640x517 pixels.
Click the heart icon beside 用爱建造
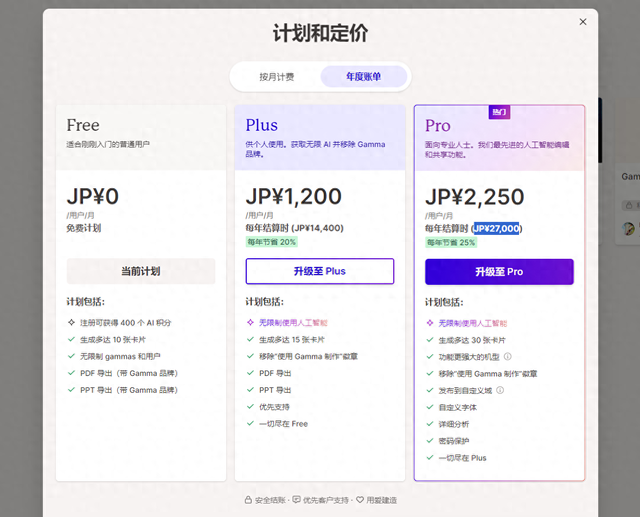pyautogui.click(x=360, y=500)
